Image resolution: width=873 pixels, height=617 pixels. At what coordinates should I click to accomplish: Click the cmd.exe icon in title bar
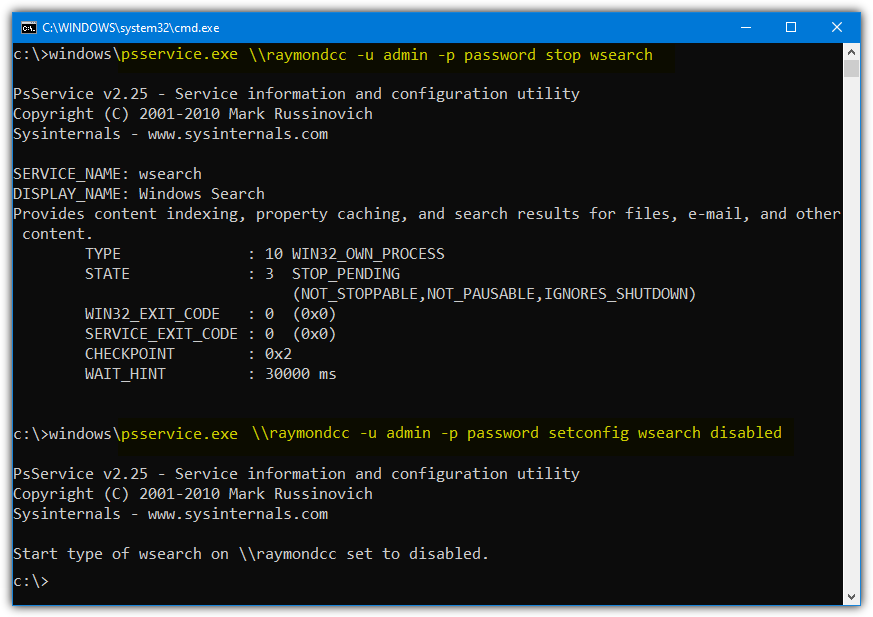pos(28,28)
